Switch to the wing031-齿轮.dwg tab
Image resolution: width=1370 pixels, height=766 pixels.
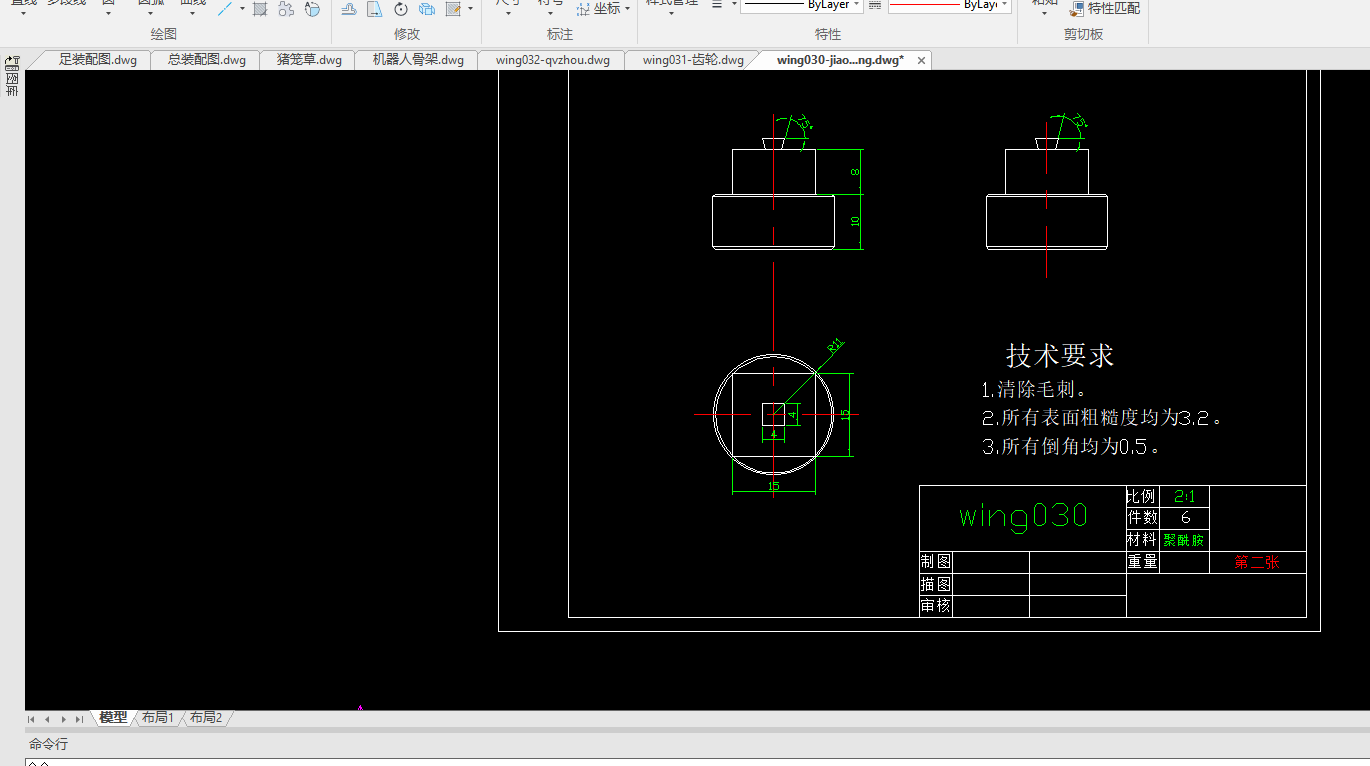click(693, 60)
